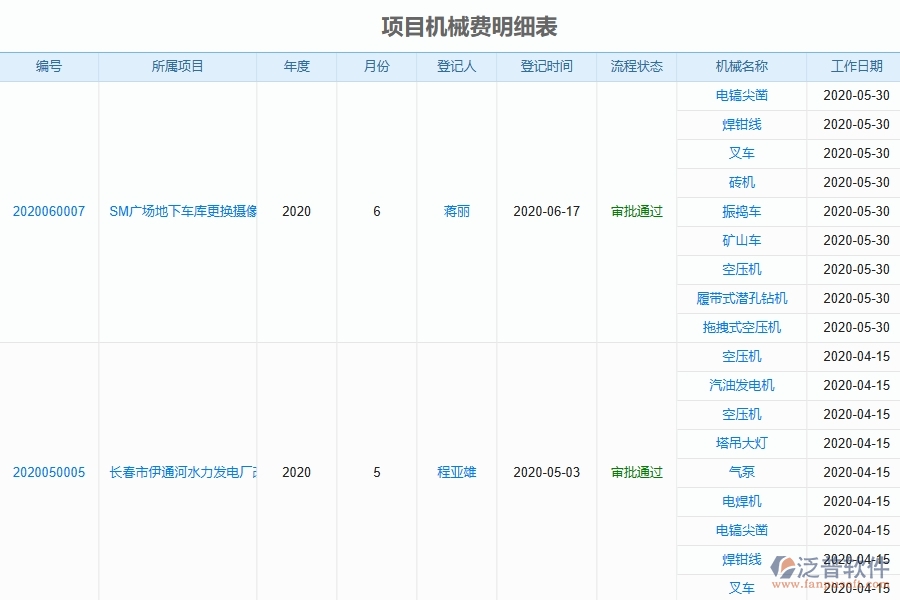Open 振捣车 machinery details
The image size is (900, 600).
point(740,211)
